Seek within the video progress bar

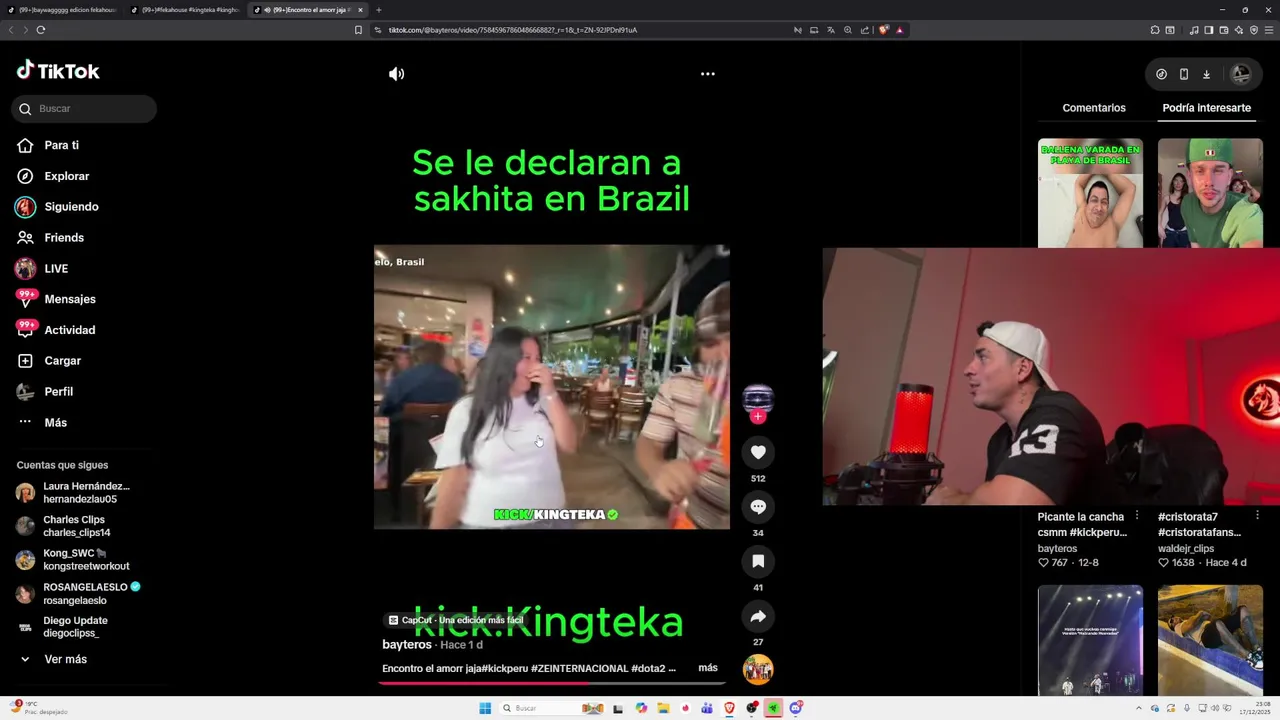[x=551, y=684]
